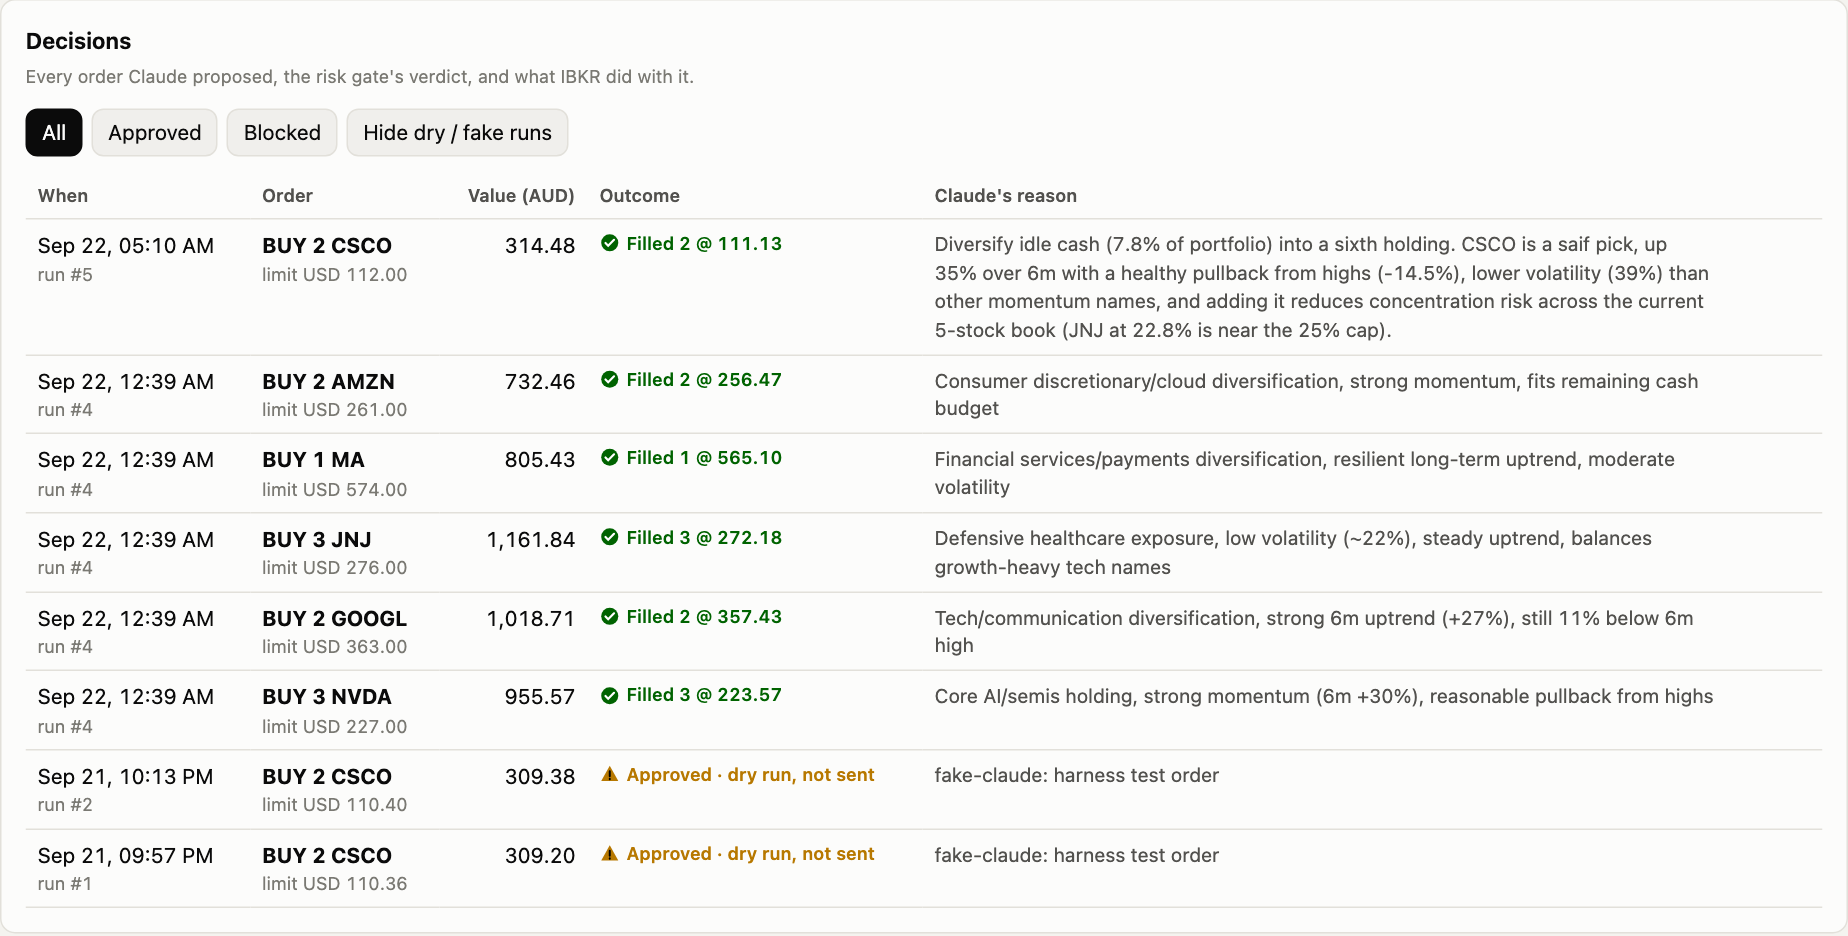Screen dimensions: 1848x936
Task: Click green check icon beside Filled 2 @ 256.47
Action: coord(609,379)
